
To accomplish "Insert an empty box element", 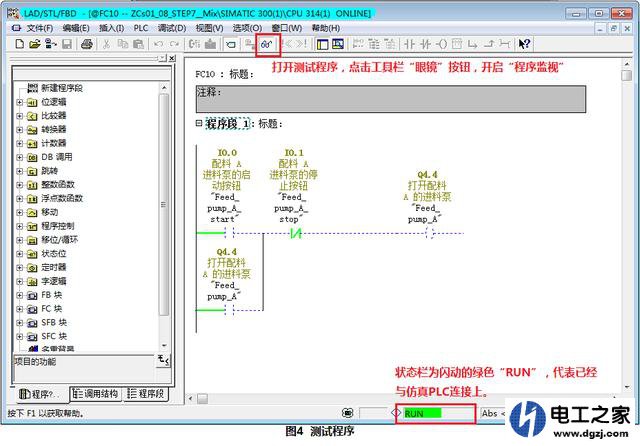I will pyautogui.click(x=457, y=44).
